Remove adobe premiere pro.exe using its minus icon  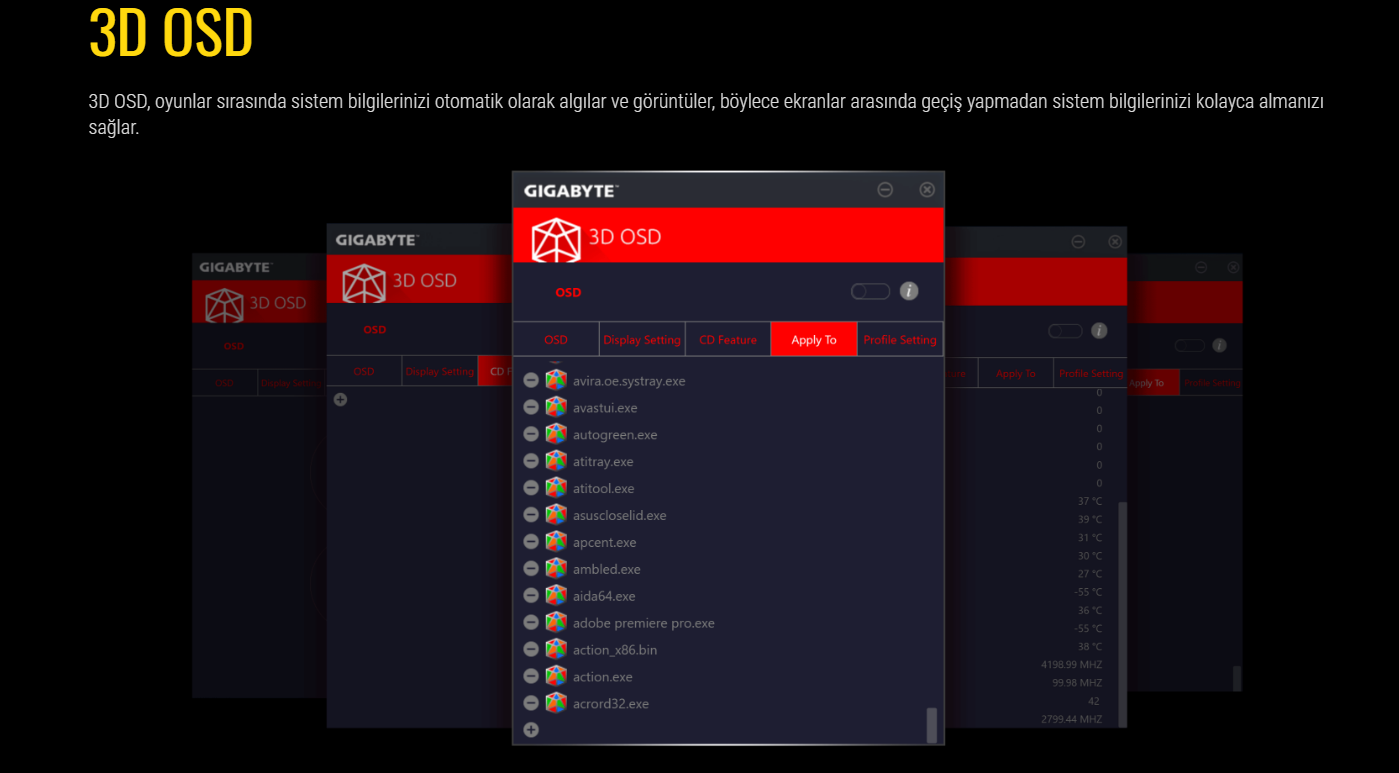coord(531,624)
